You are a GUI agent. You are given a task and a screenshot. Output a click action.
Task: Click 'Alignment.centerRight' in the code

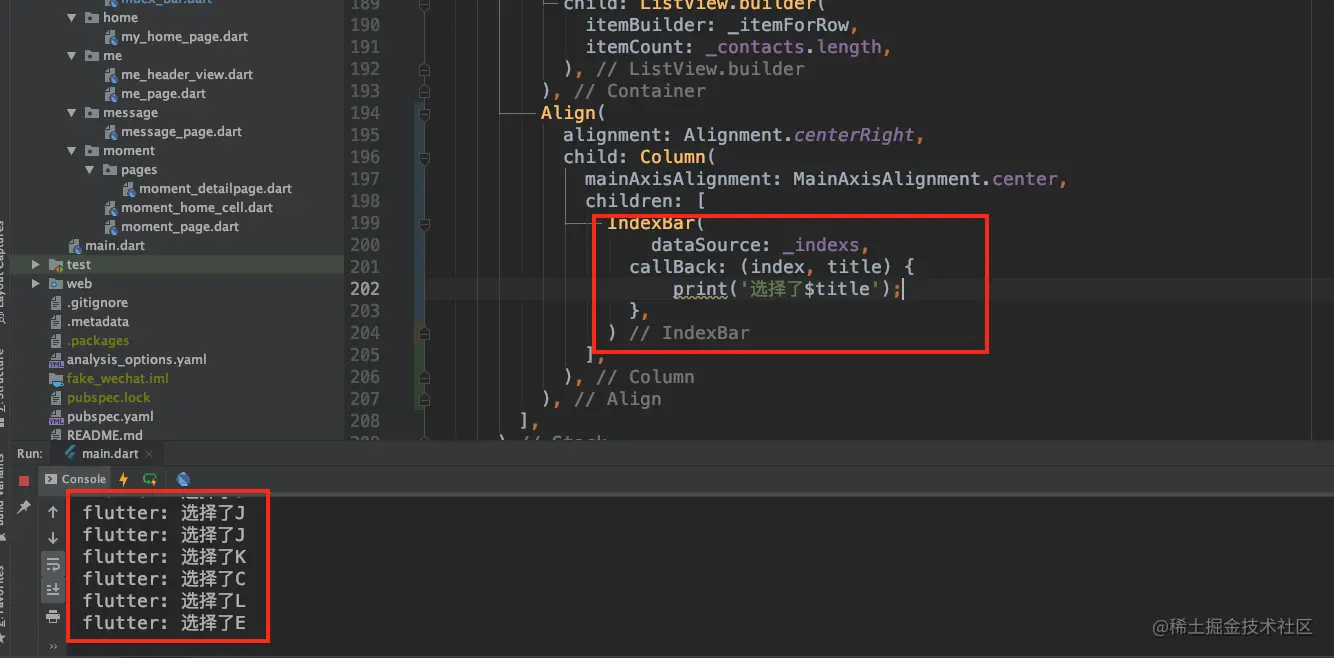click(799, 135)
